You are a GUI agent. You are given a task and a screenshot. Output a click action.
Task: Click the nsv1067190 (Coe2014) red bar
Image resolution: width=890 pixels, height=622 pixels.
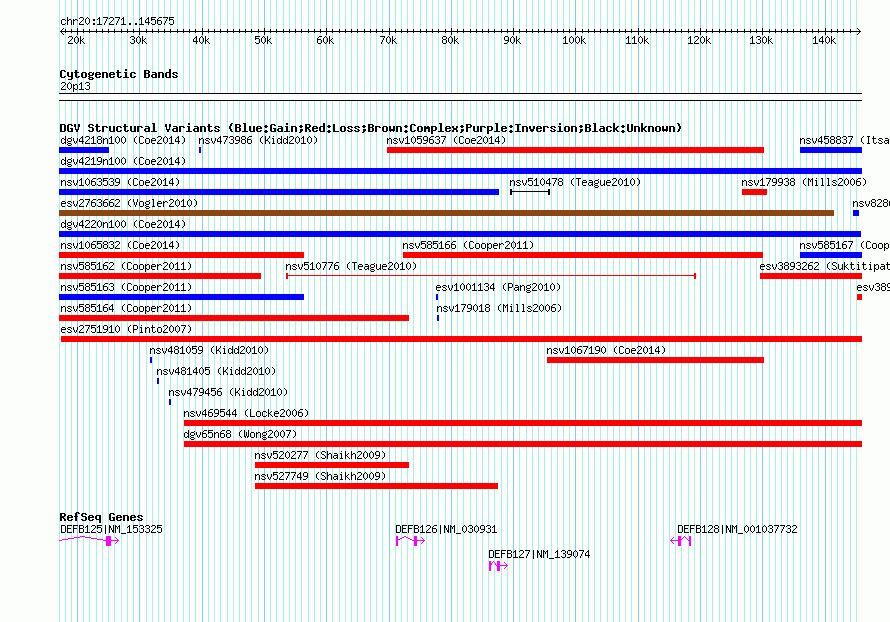pyautogui.click(x=656, y=360)
